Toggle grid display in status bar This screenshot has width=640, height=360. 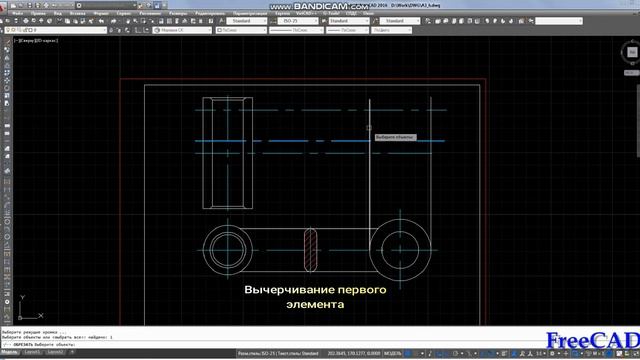(x=408, y=353)
